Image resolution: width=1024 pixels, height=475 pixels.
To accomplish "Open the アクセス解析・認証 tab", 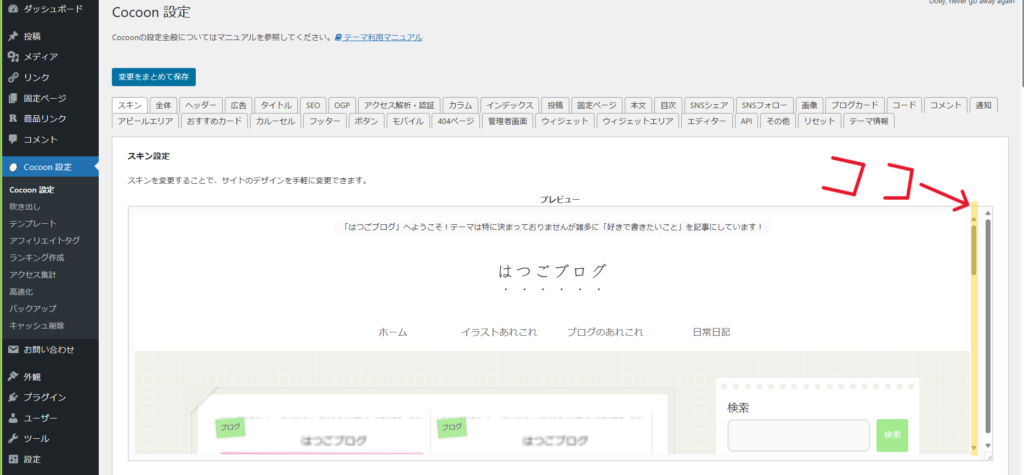I will (399, 105).
